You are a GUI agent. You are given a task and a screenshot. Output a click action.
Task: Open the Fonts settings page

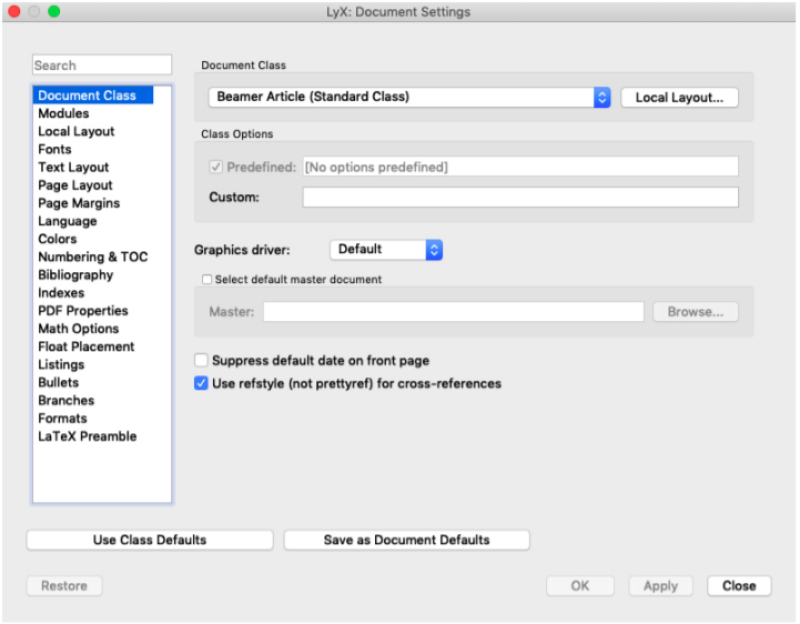coord(55,149)
